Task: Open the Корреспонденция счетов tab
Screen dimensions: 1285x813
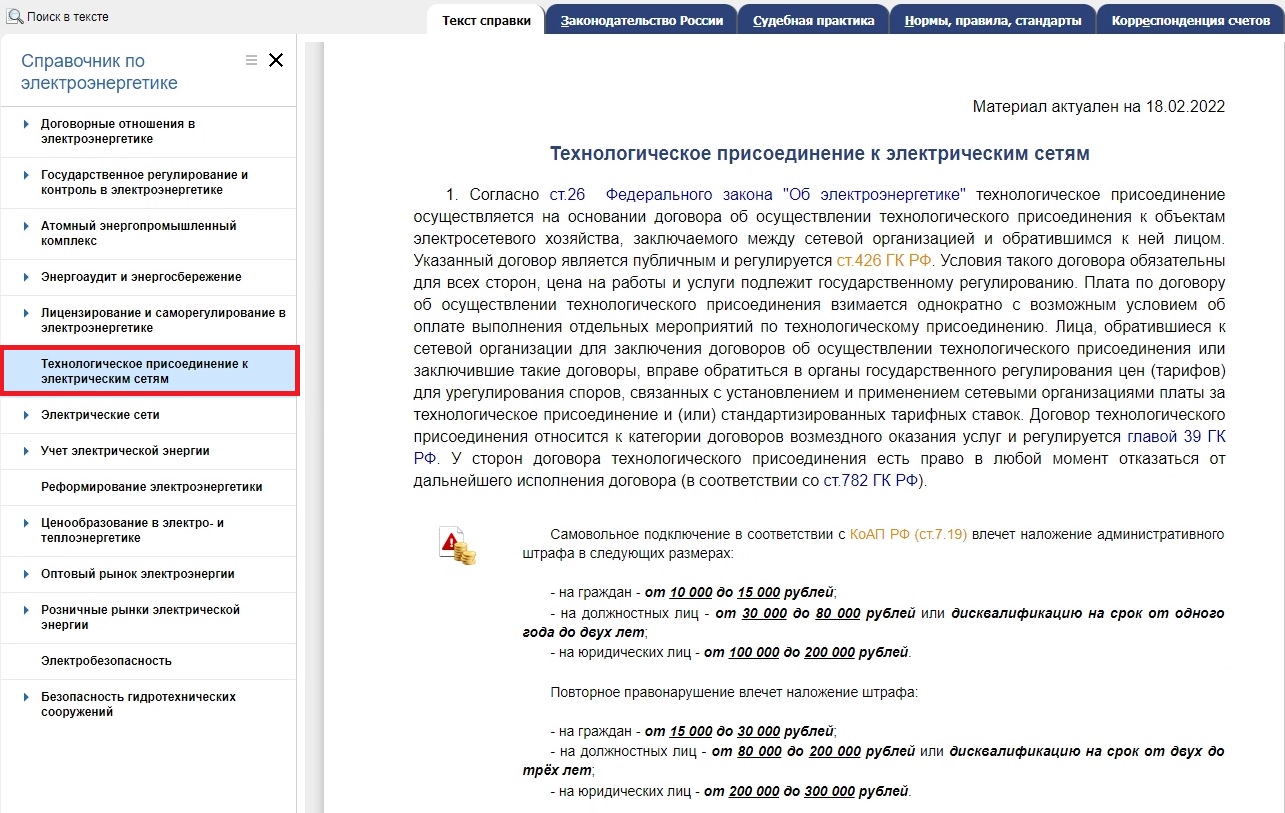Action: coord(1190,20)
